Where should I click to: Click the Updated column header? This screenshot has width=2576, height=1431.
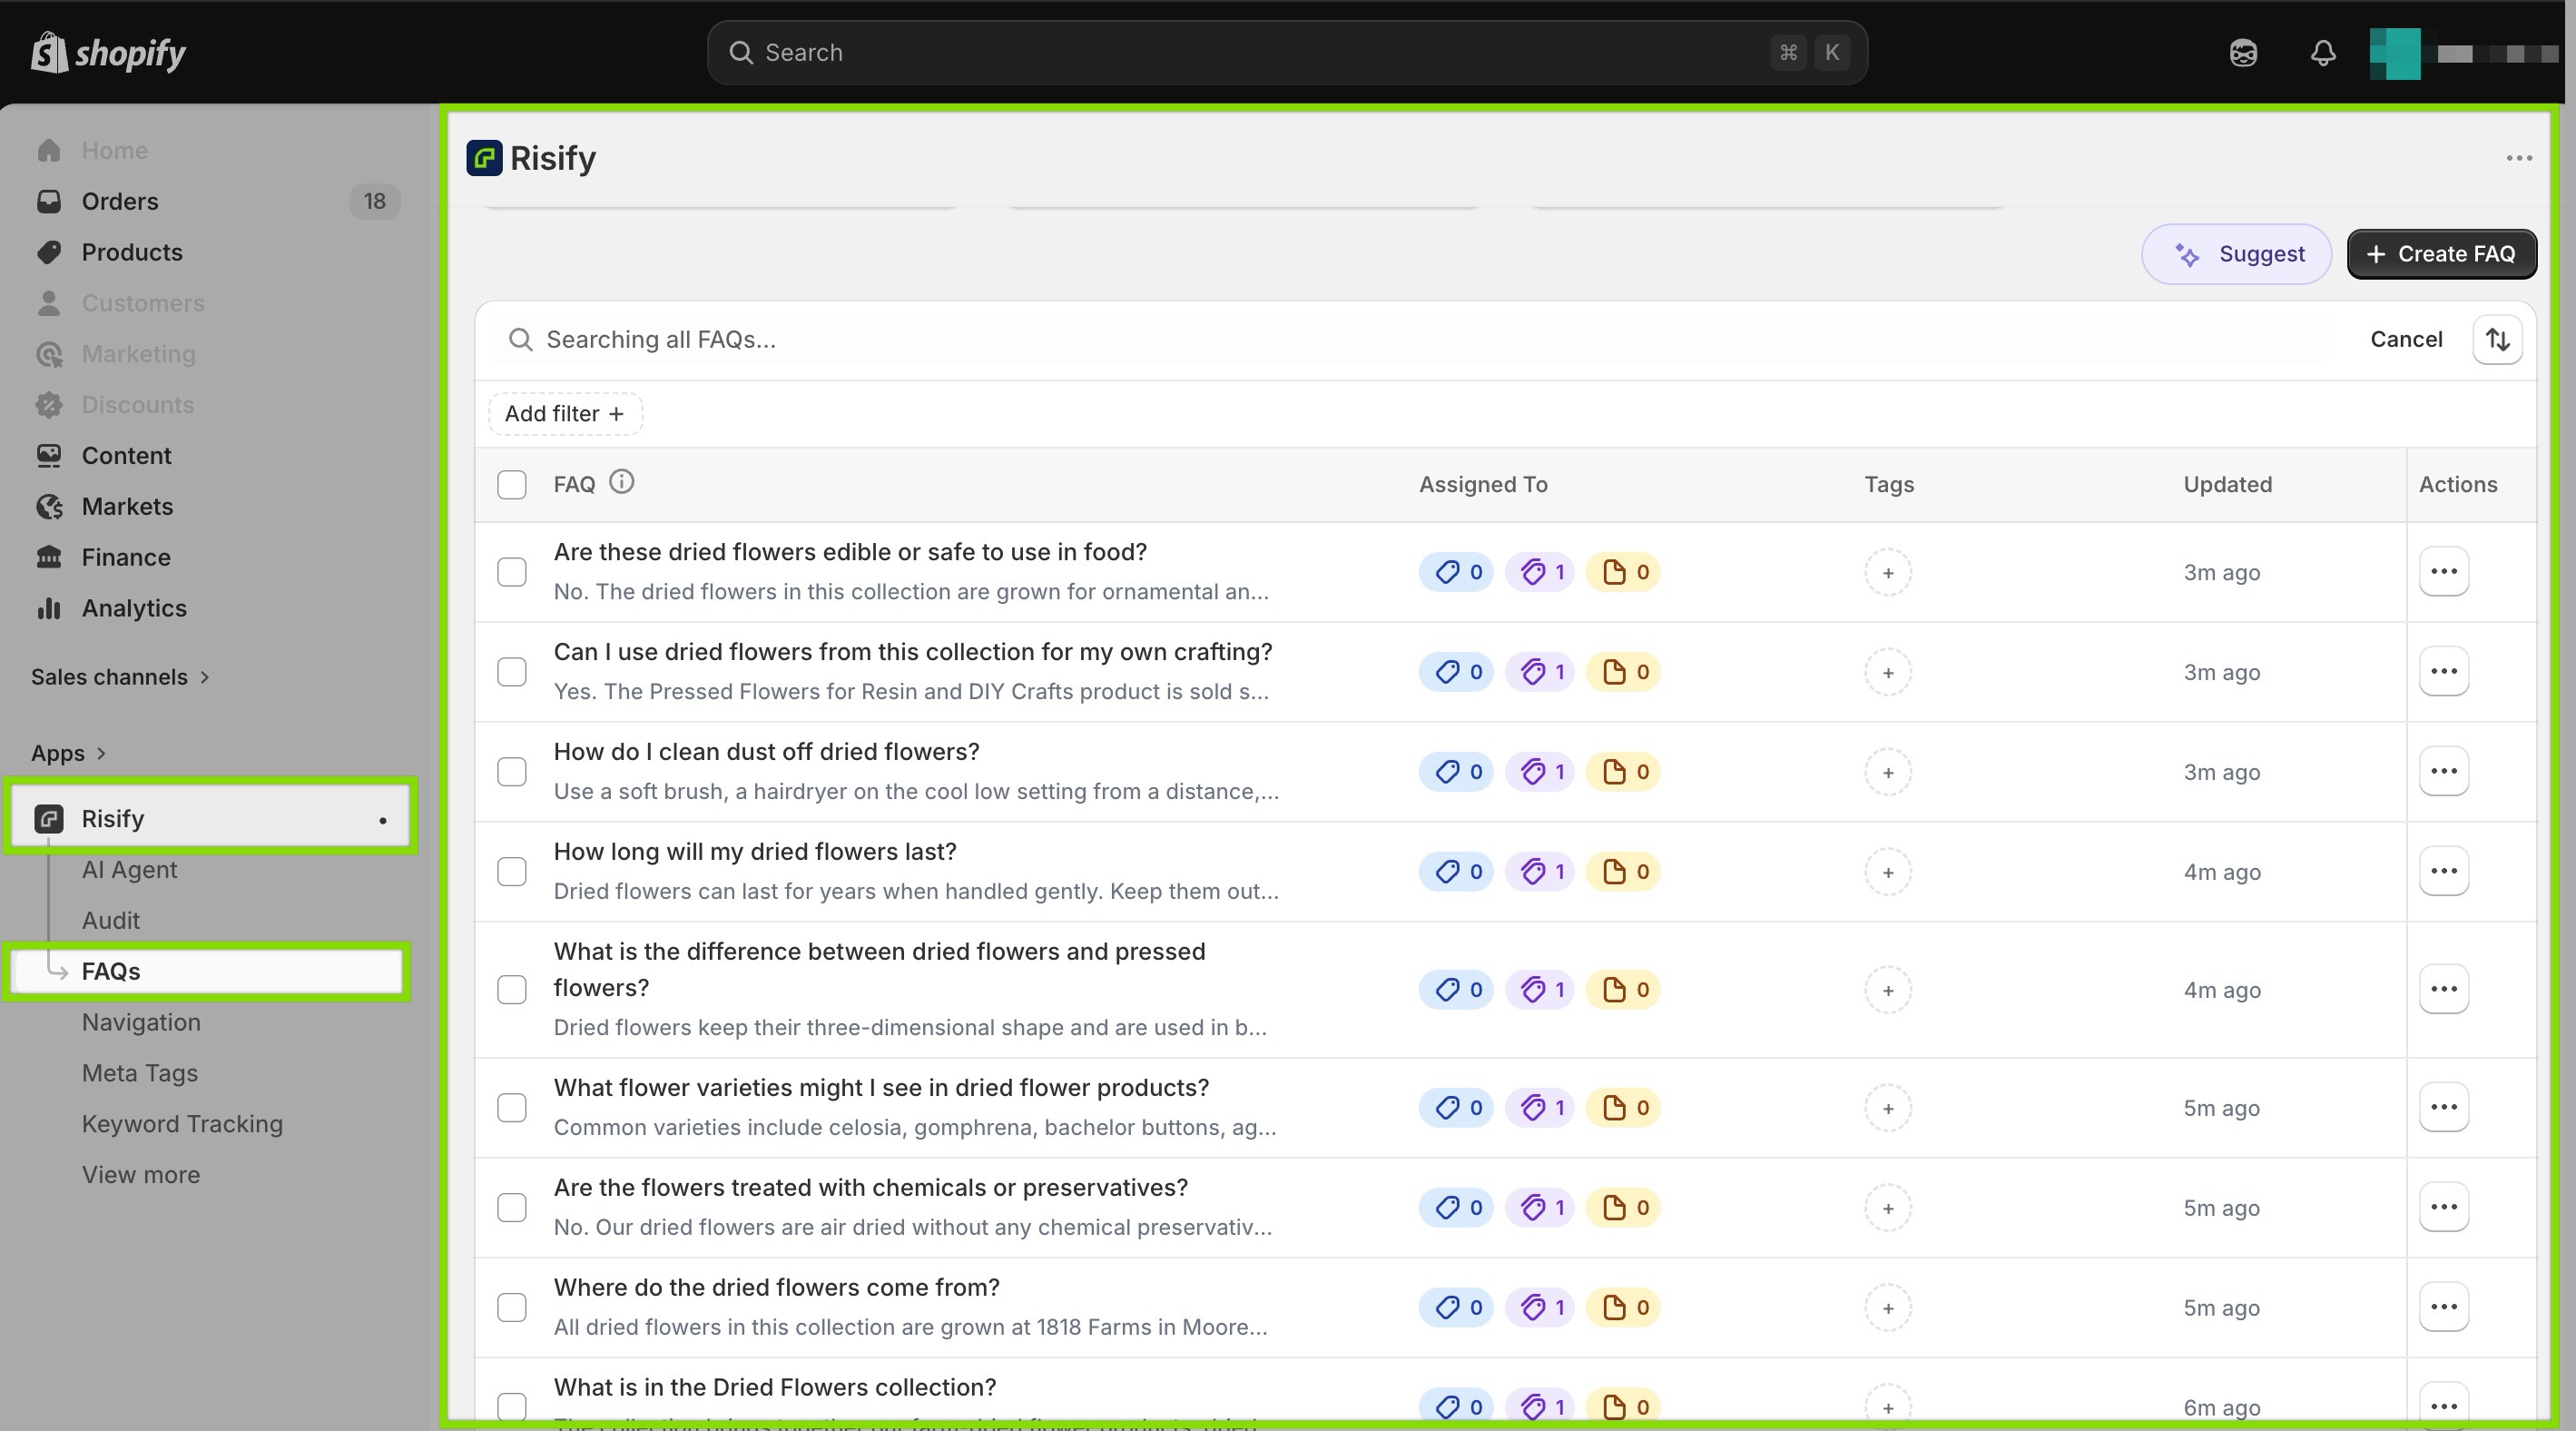2227,485
